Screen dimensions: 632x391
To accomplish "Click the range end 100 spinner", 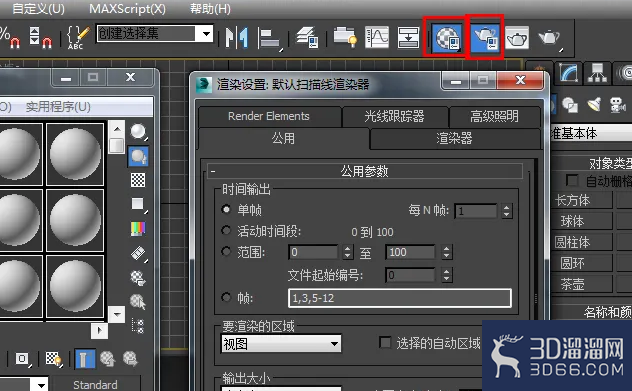I will [446, 252].
